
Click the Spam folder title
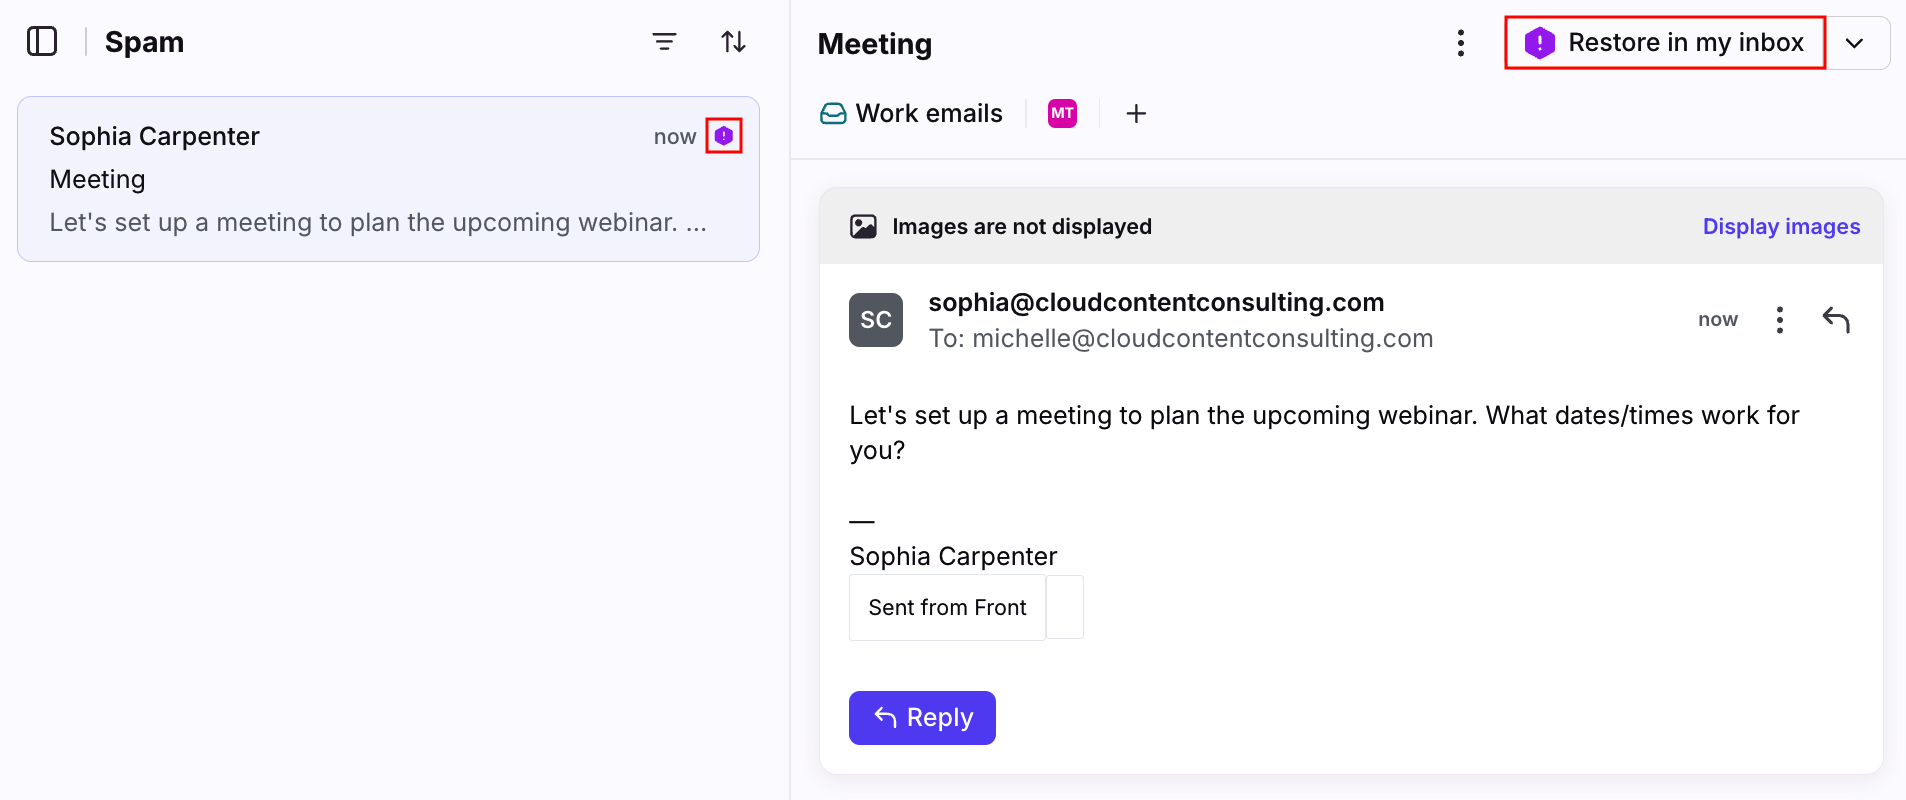pos(145,42)
